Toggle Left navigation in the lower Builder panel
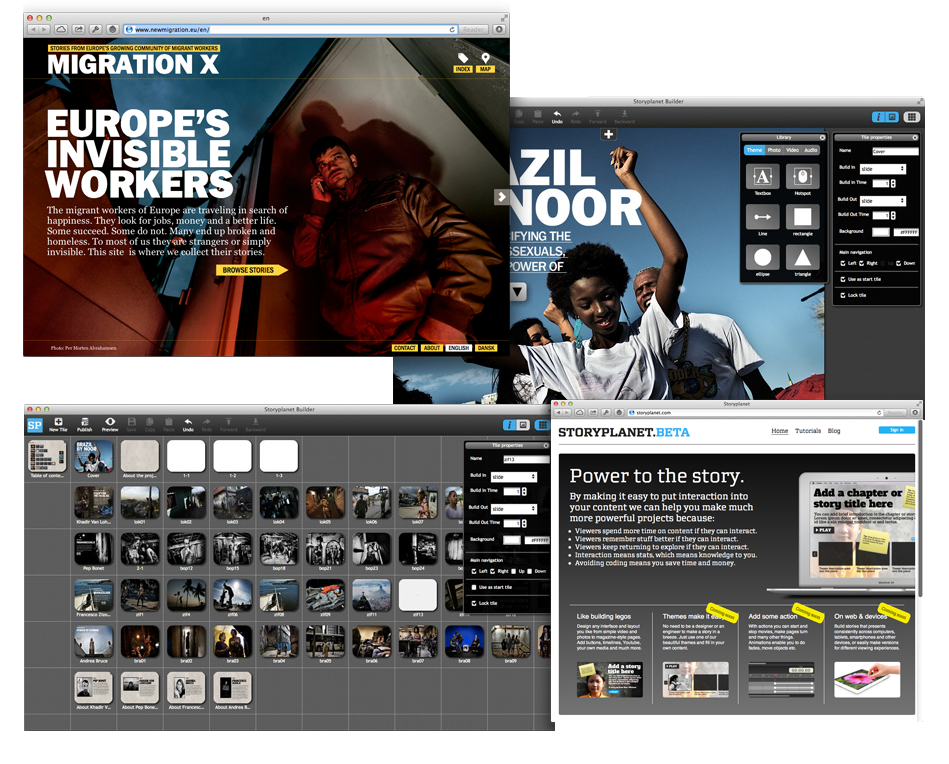 tap(474, 571)
